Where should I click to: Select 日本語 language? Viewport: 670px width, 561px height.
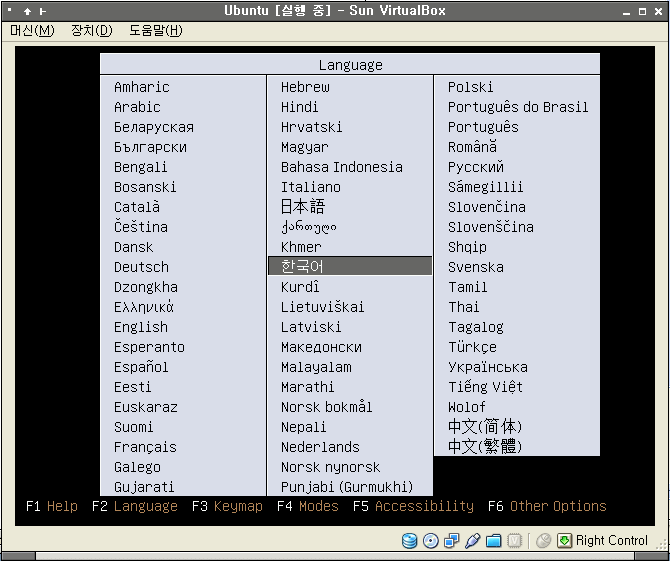click(303, 207)
